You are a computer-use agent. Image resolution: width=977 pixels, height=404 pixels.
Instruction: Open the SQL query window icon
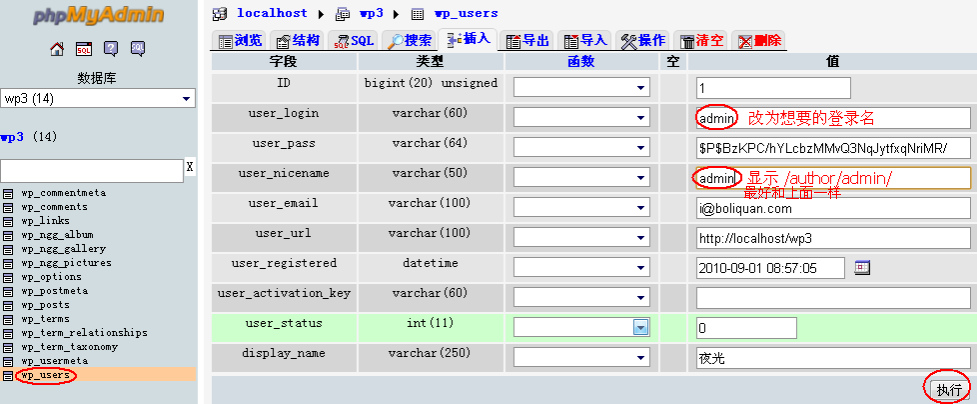pyautogui.click(x=84, y=49)
